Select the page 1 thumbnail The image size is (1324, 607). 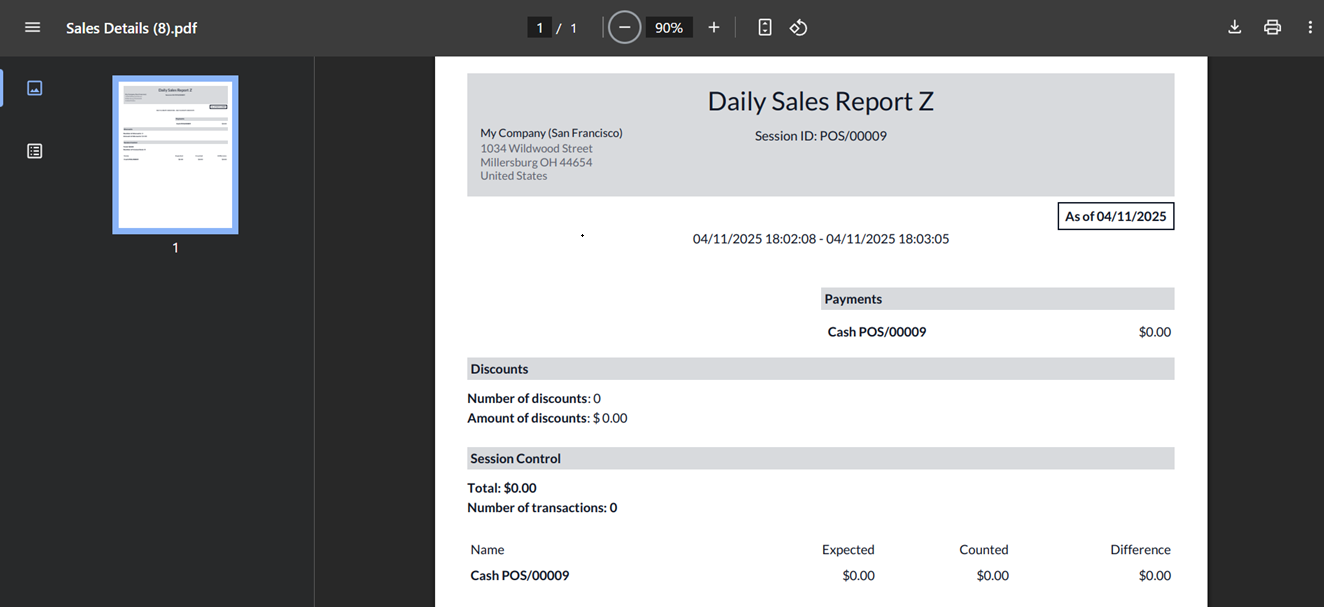tap(175, 155)
